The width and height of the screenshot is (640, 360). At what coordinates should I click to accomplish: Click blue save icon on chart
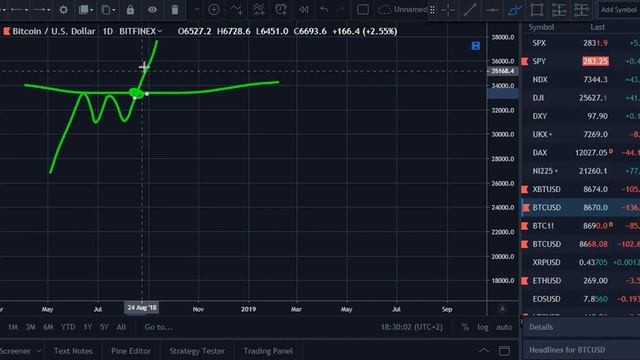[476, 46]
